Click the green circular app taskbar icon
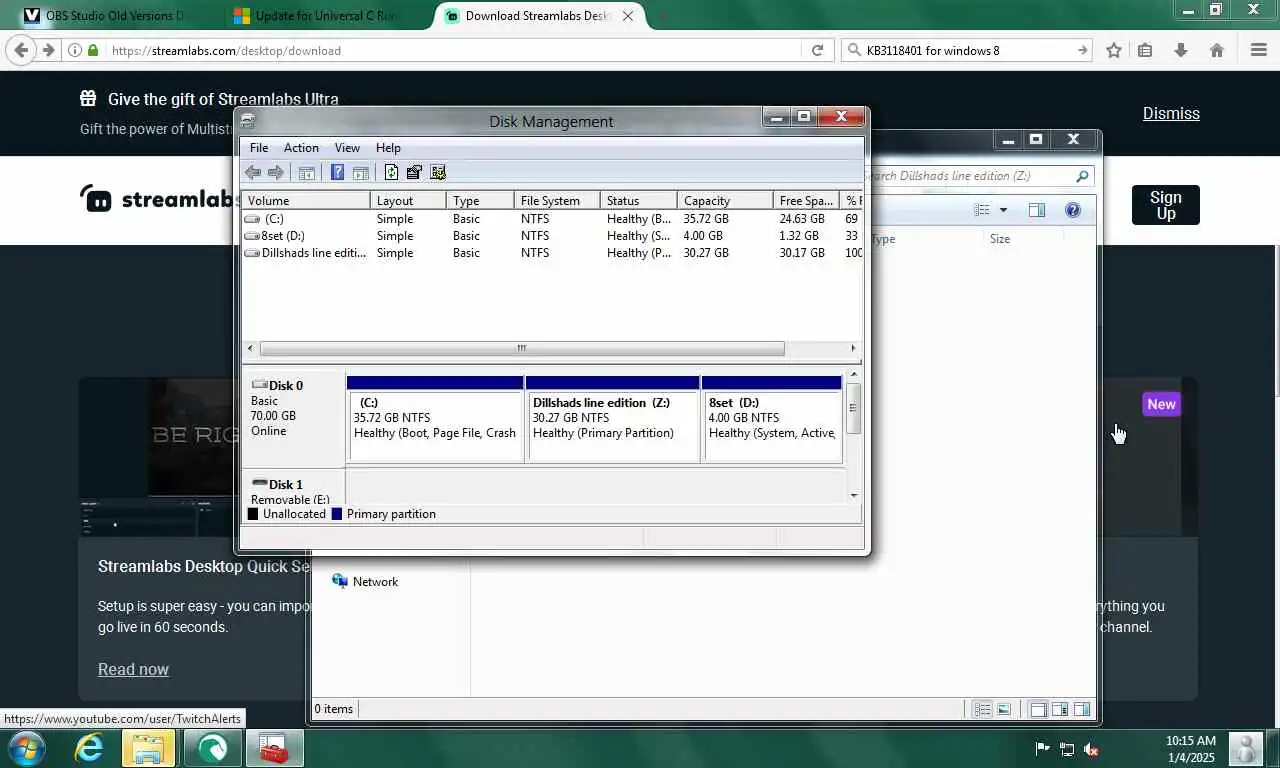Image resolution: width=1280 pixels, height=768 pixels. [212, 748]
